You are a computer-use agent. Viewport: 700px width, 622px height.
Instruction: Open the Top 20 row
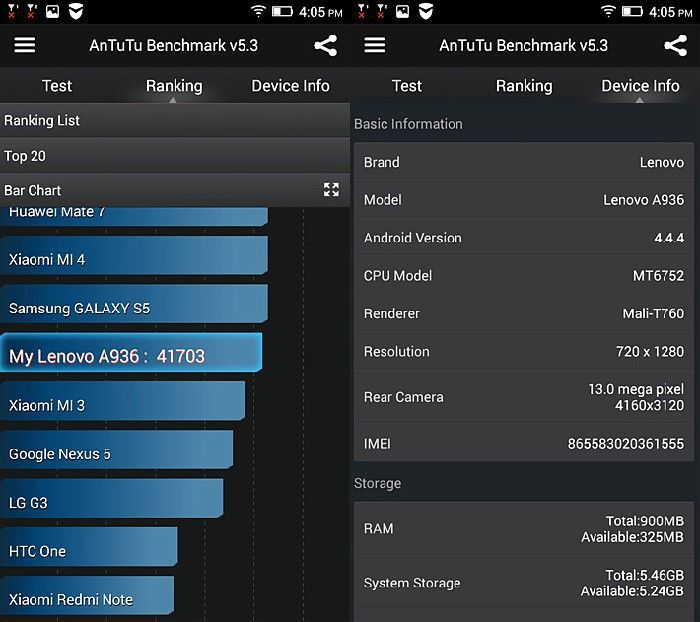175,156
